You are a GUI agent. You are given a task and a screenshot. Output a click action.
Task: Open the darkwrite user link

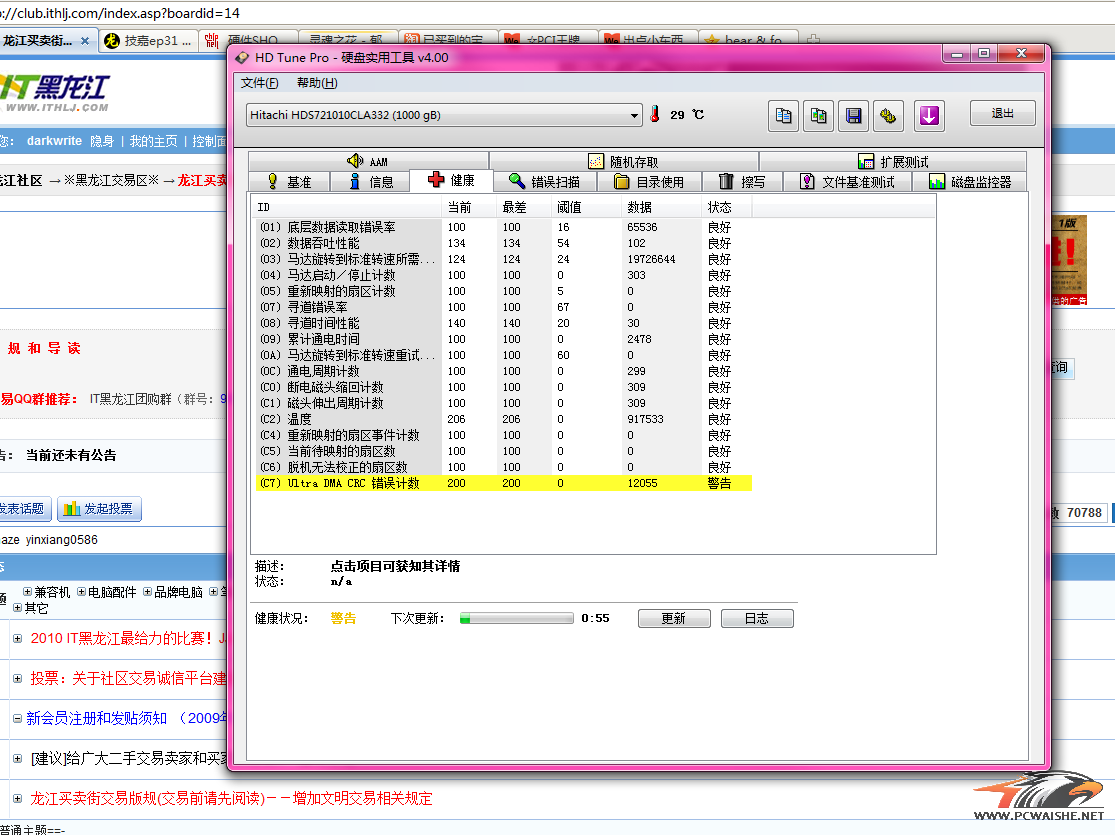tap(54, 141)
